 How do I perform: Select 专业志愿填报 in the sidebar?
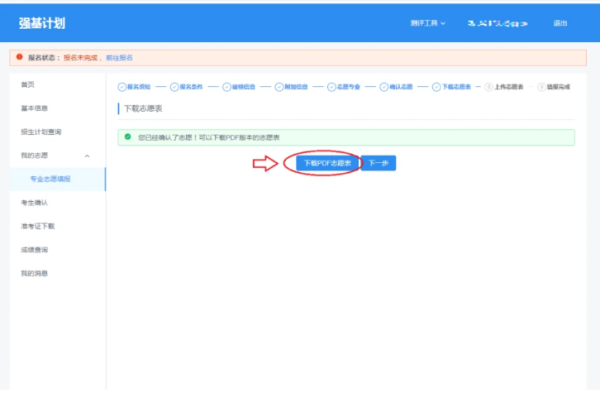(x=50, y=179)
